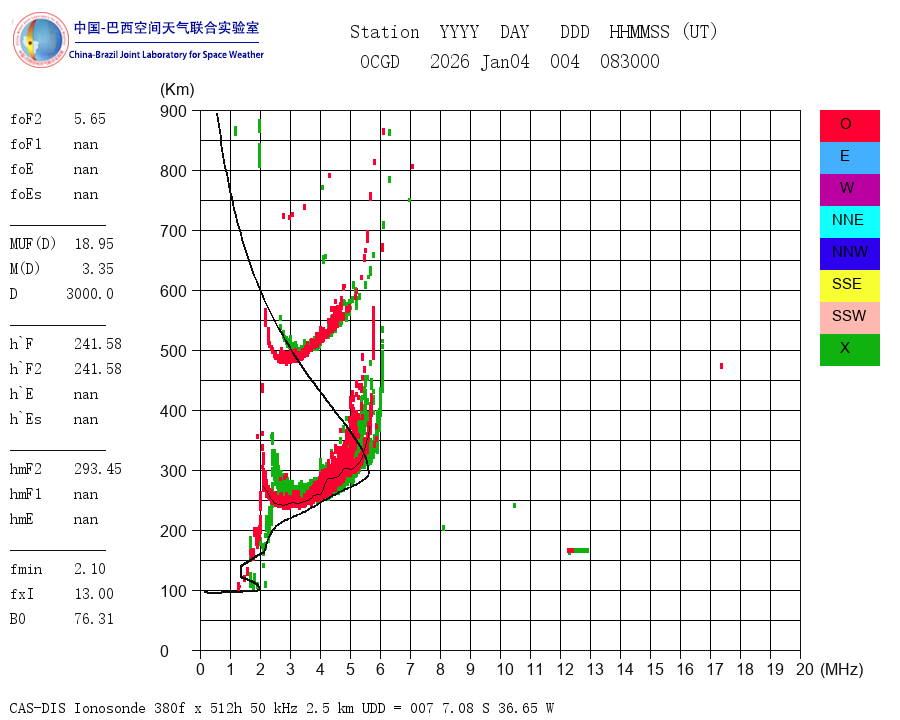The image size is (900, 720).
Task: Click the hmE parameter label
Action: [22, 519]
